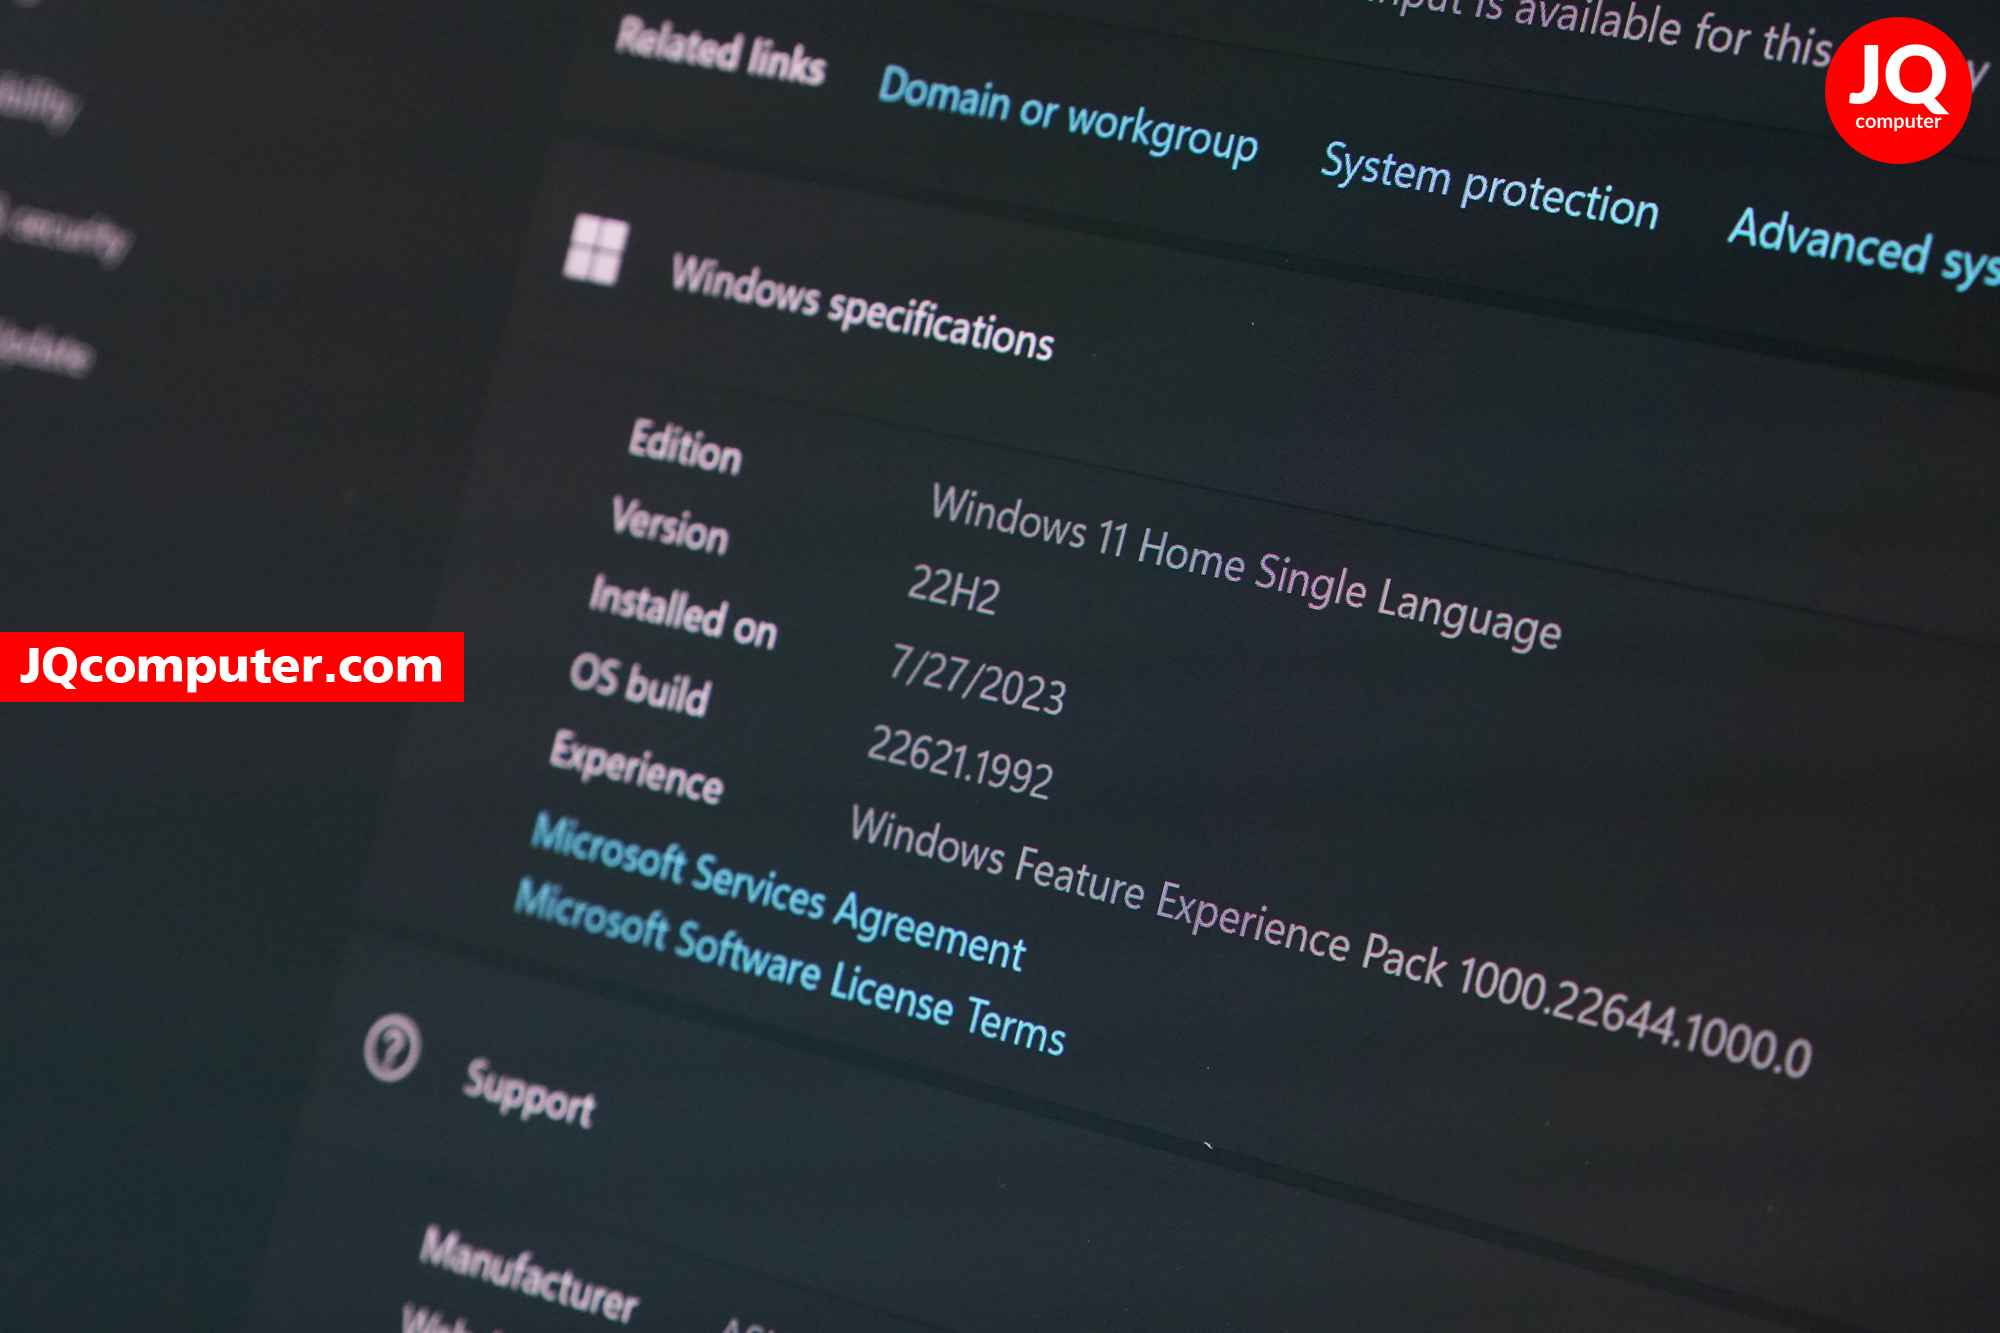Select the 'Windows 11 Home Single Language' value
This screenshot has width=2000, height=1333.
pos(1246,565)
